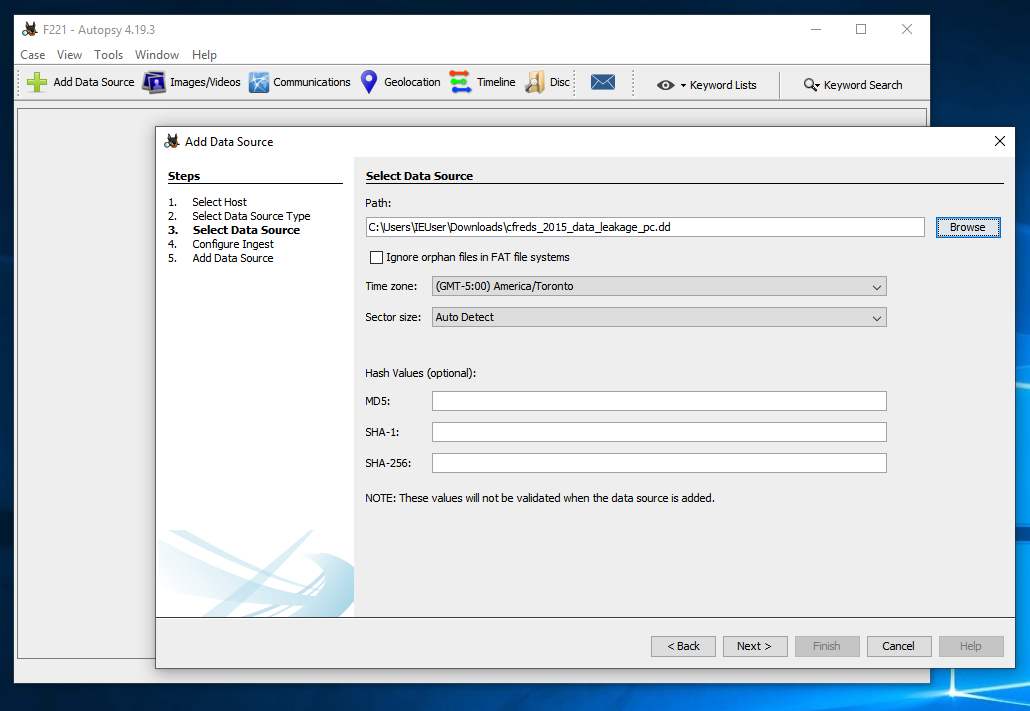The height and width of the screenshot is (711, 1030).
Task: Click the green plus Add Data Source icon
Action: [x=37, y=82]
